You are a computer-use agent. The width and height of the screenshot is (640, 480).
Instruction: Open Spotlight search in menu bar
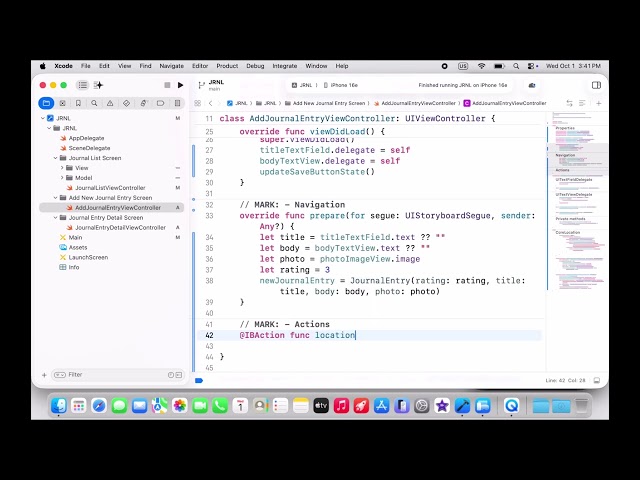tap(516, 66)
